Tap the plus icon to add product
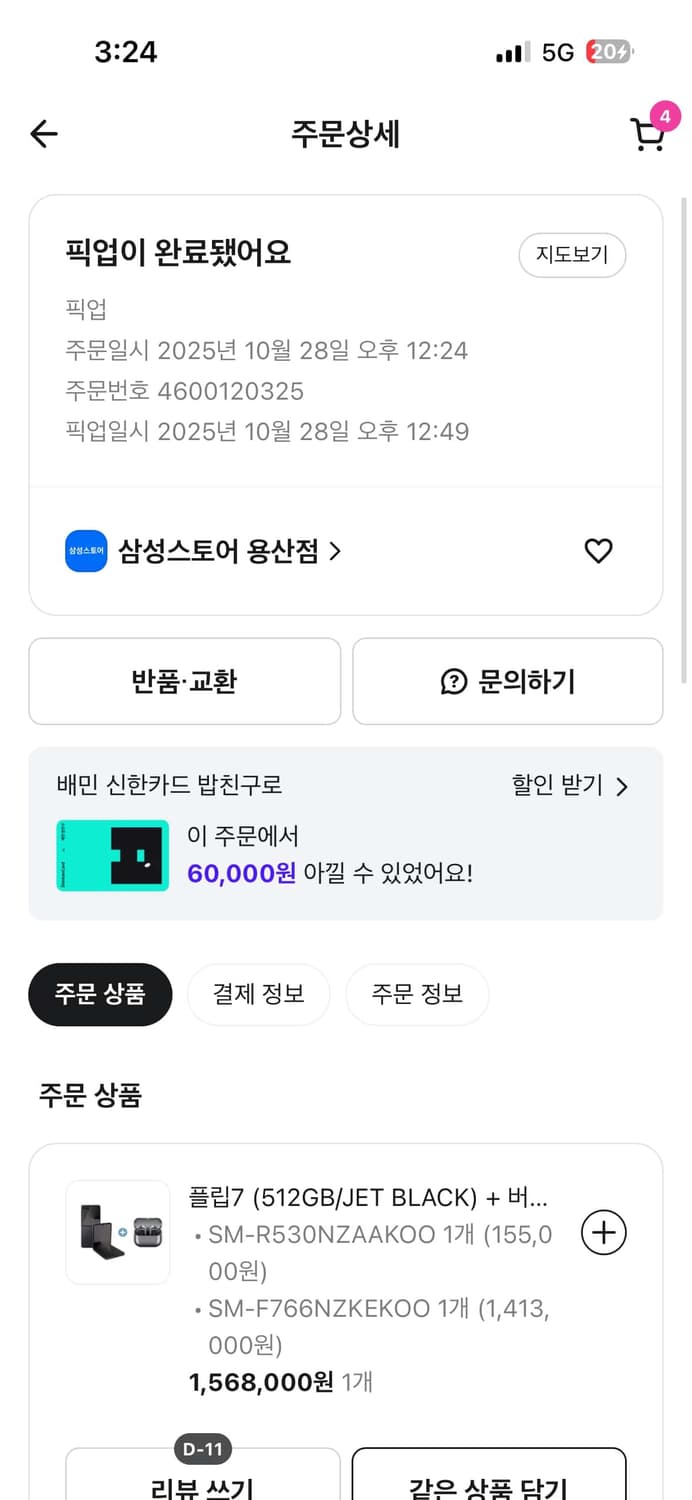The height and width of the screenshot is (1500, 692). pyautogui.click(x=603, y=1232)
